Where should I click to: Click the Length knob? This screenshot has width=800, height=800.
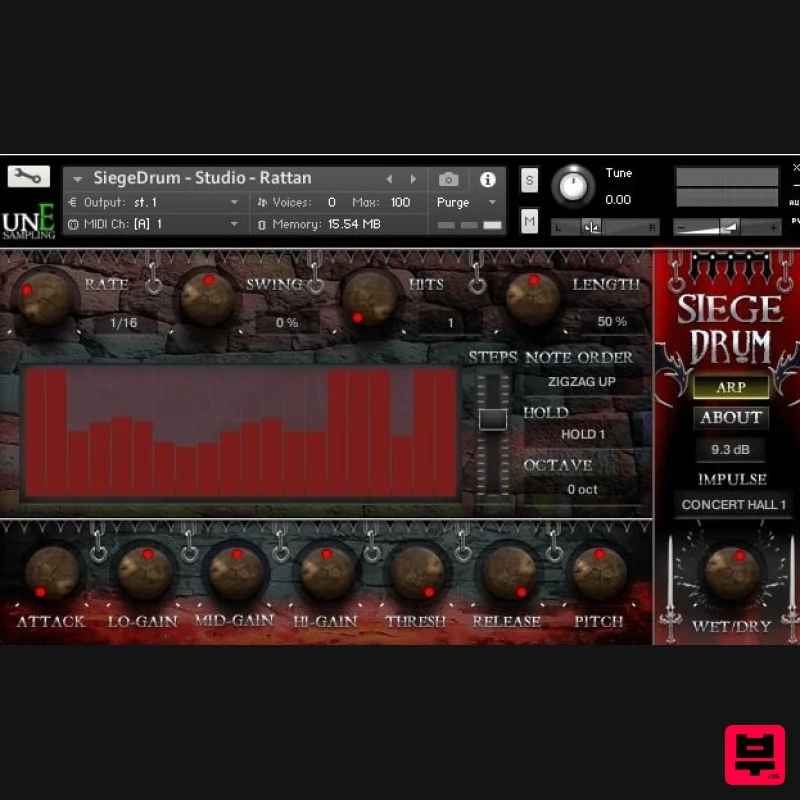pos(533,299)
